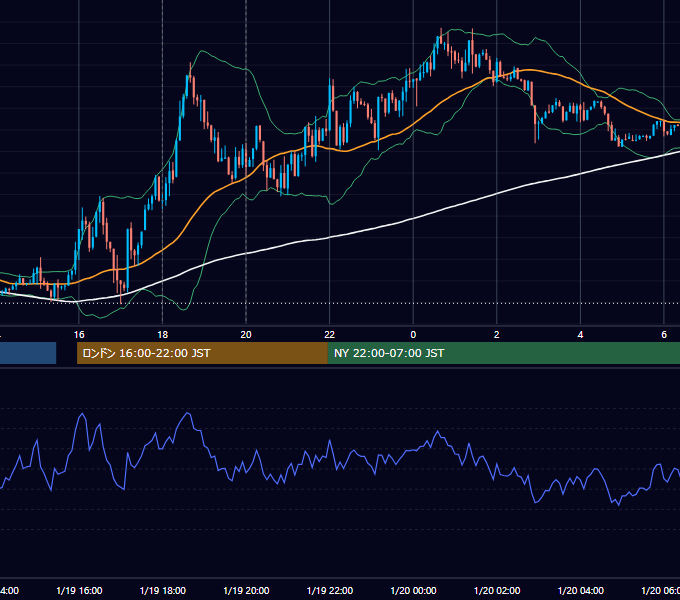Click the NY 22:00-07:00 JST session bar
This screenshot has width=680, height=600.
(x=503, y=353)
